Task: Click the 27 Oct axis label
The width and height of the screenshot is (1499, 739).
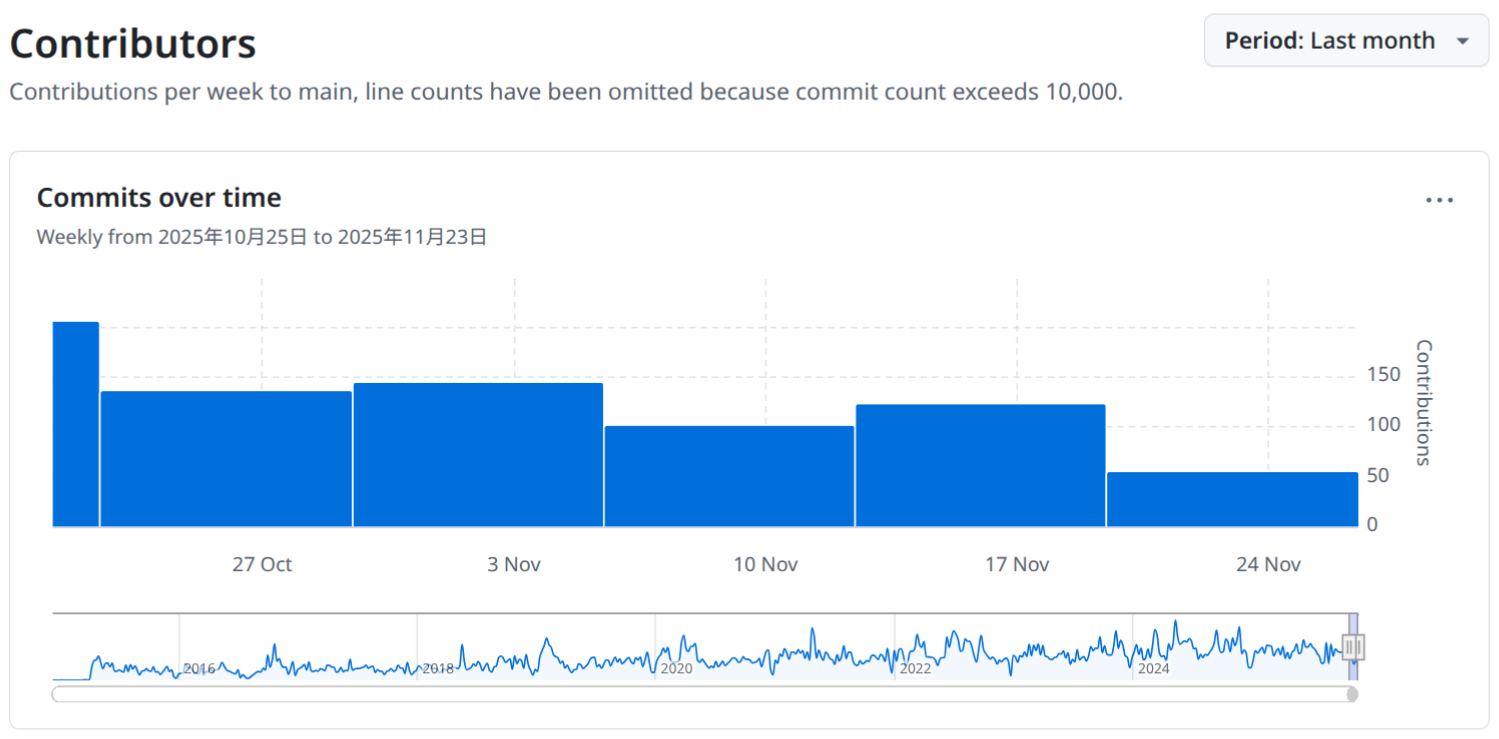Action: coord(260,564)
